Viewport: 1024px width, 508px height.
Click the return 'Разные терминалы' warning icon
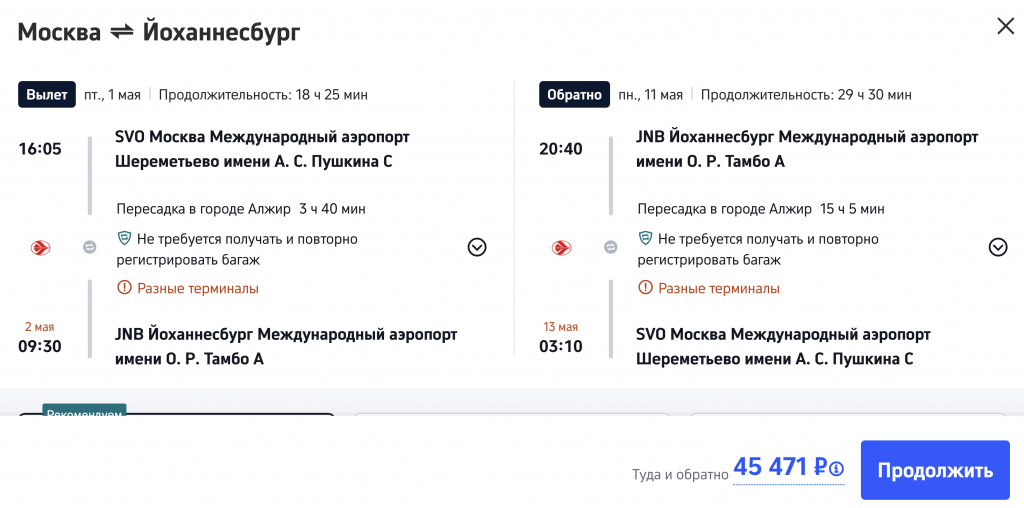[646, 288]
